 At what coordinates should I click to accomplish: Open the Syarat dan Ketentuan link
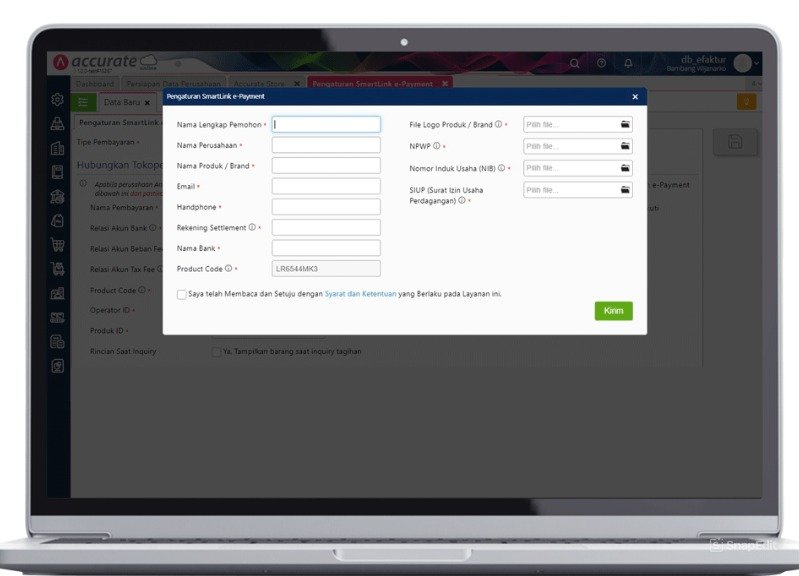(360, 294)
